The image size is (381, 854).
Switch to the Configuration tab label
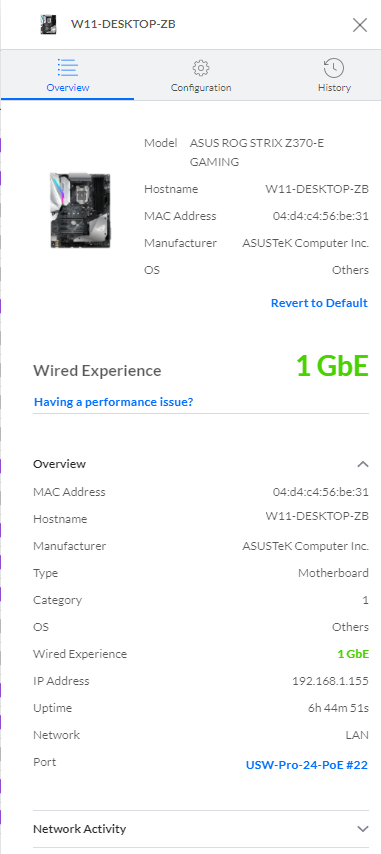pyautogui.click(x=201, y=88)
